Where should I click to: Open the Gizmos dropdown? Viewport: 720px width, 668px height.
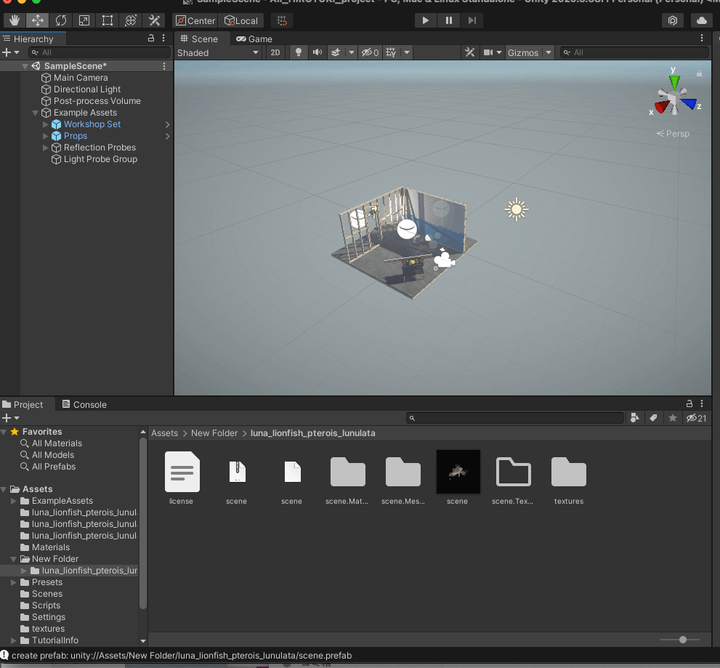529,53
